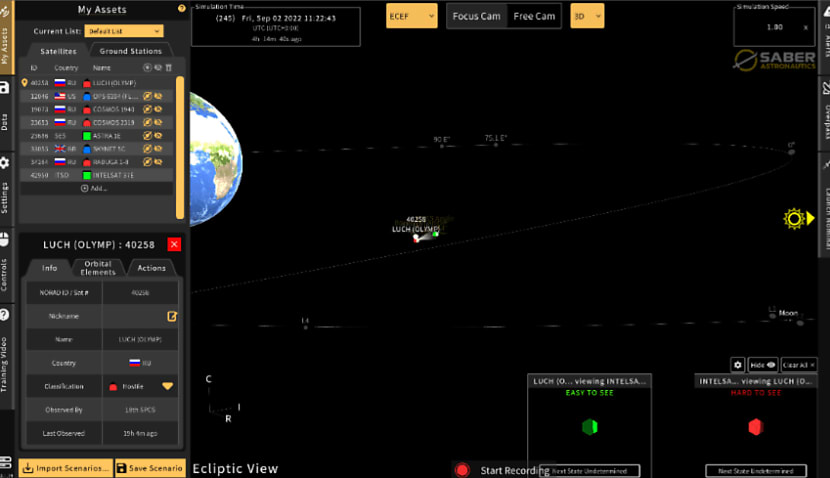
Task: Open viewing panel settings gear
Action: click(737, 365)
